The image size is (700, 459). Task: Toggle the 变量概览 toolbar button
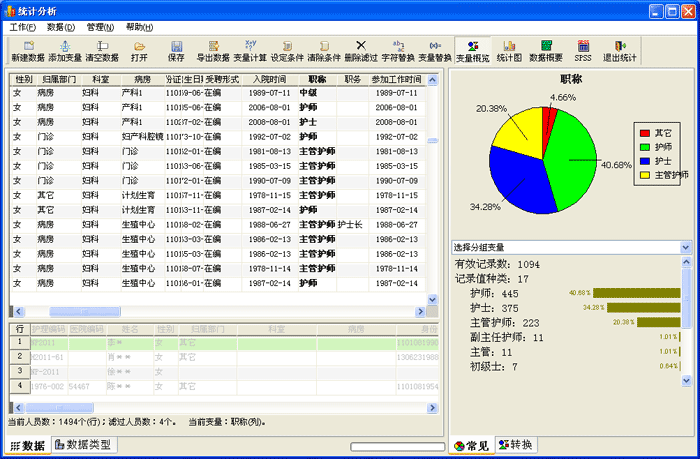click(473, 51)
